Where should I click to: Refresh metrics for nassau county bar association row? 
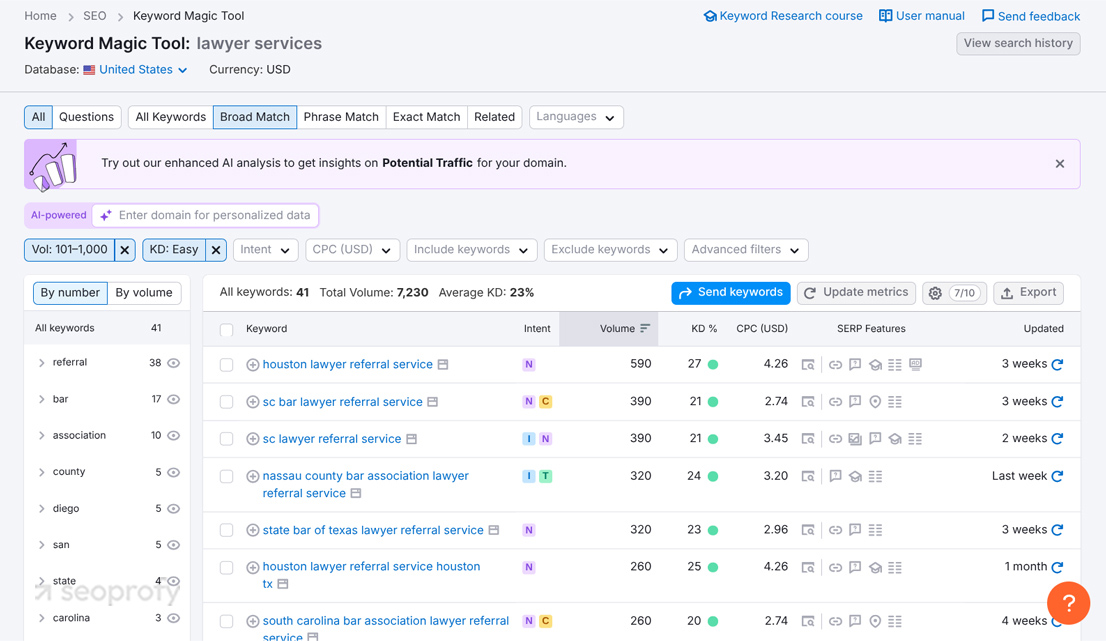(x=1057, y=476)
